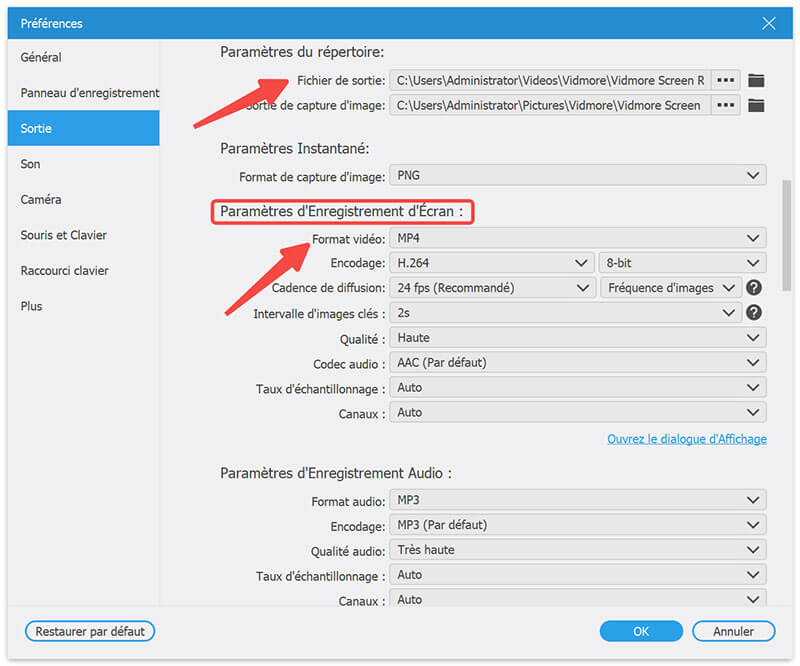800x666 pixels.
Task: Click help icon next to Fréquence d'images
Action: click(x=755, y=288)
